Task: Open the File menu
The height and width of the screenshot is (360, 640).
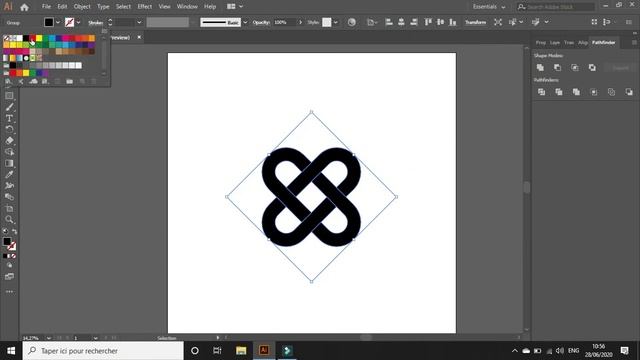Action: click(x=46, y=7)
